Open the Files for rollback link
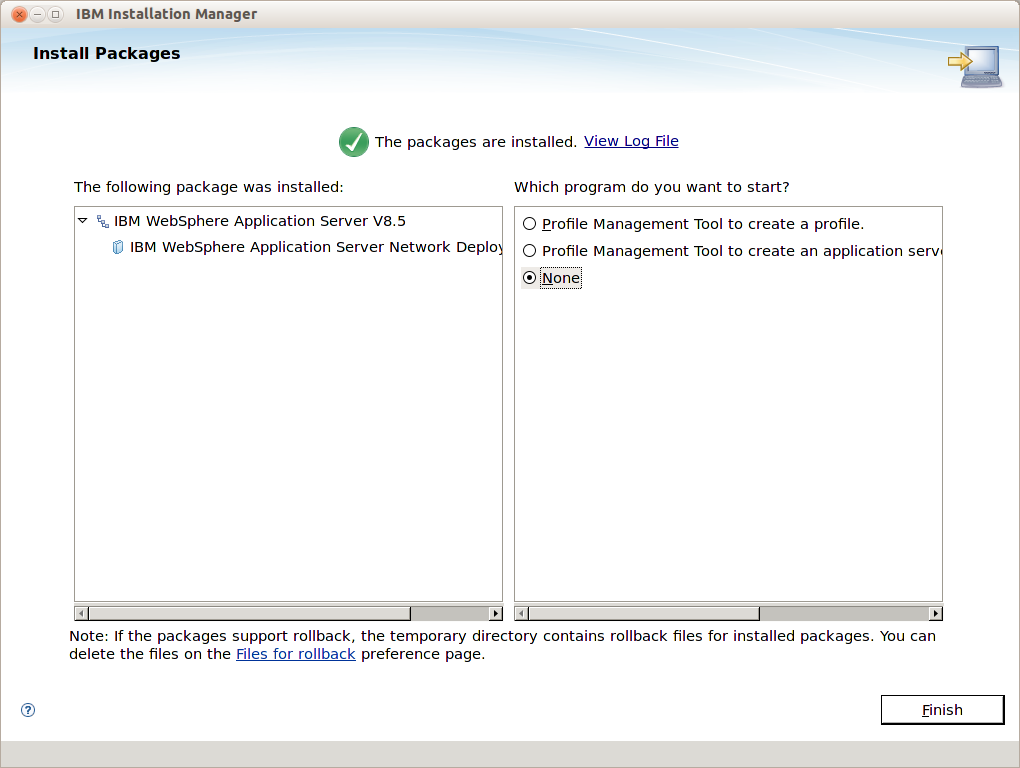 (295, 654)
